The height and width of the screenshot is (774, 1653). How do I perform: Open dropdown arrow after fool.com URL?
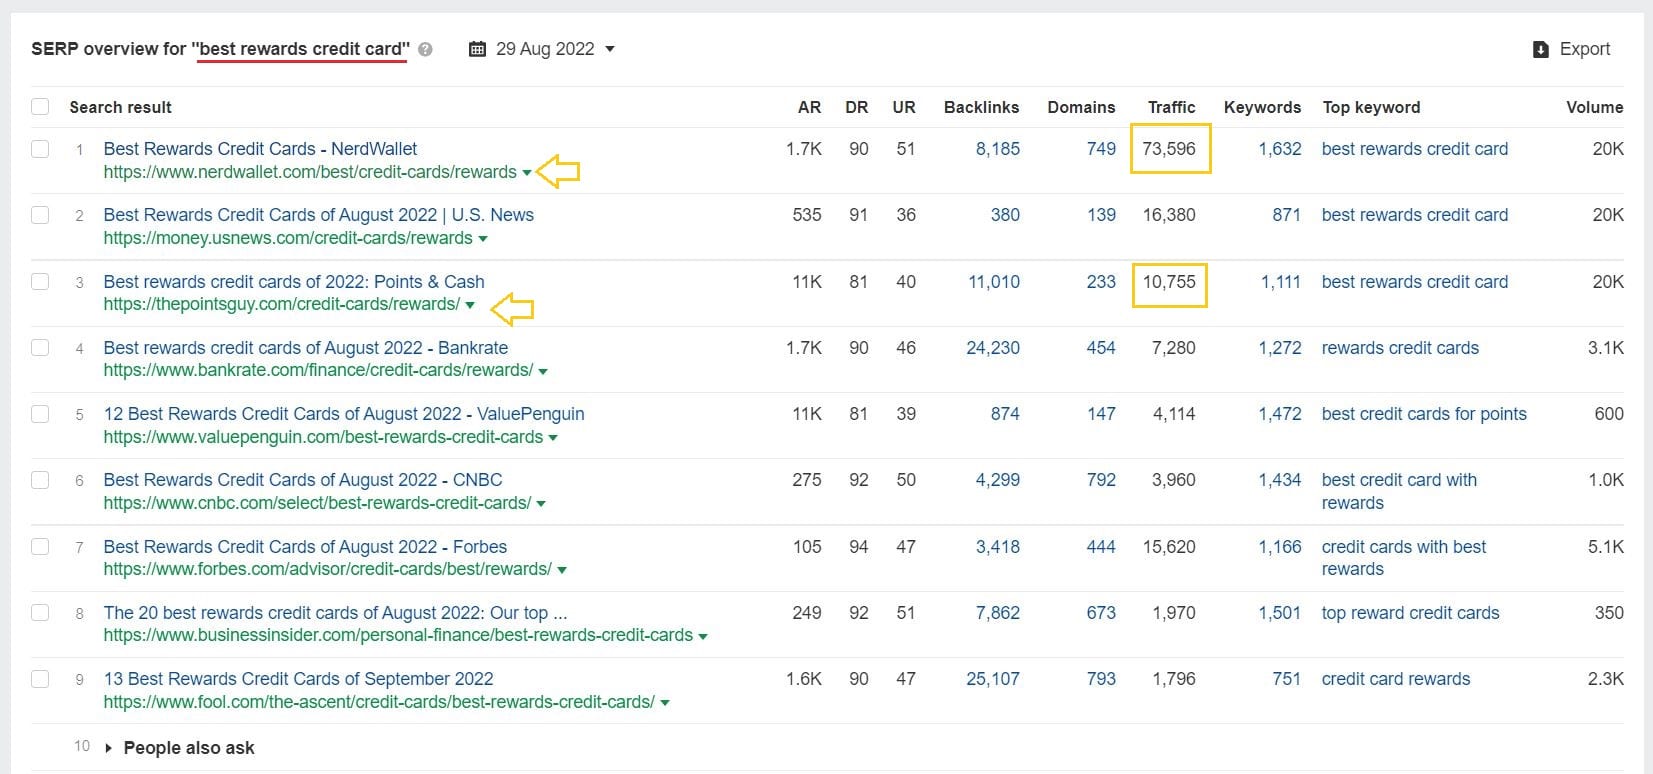[665, 703]
